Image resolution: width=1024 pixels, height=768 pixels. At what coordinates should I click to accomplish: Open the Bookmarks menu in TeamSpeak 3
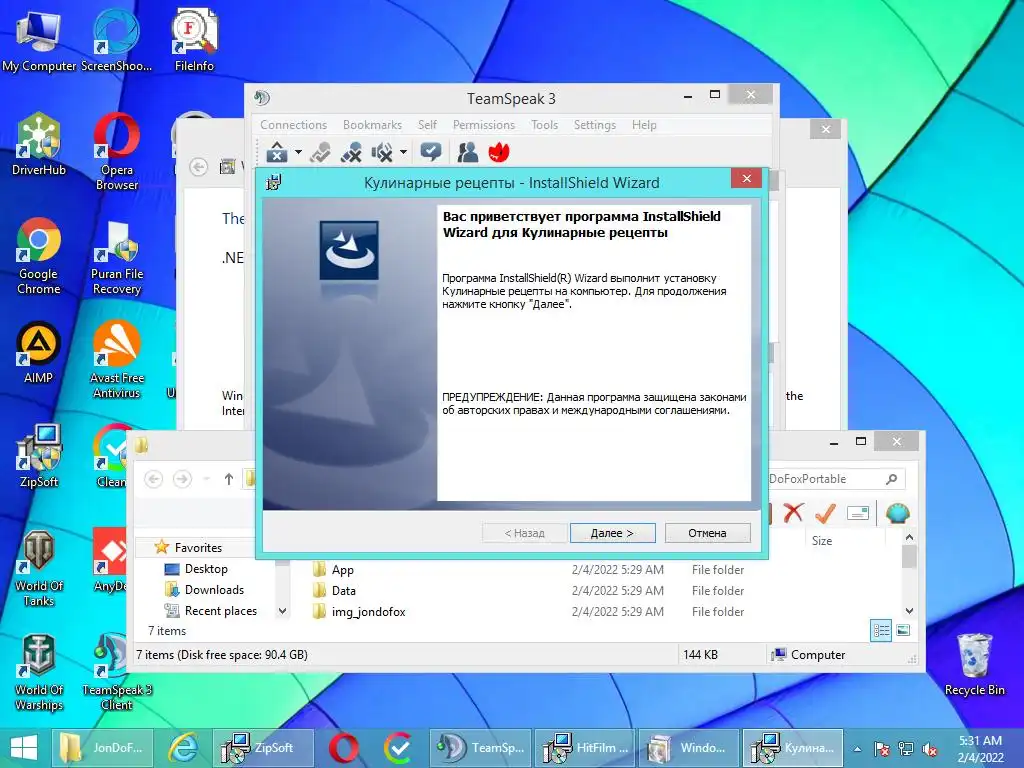(x=372, y=125)
